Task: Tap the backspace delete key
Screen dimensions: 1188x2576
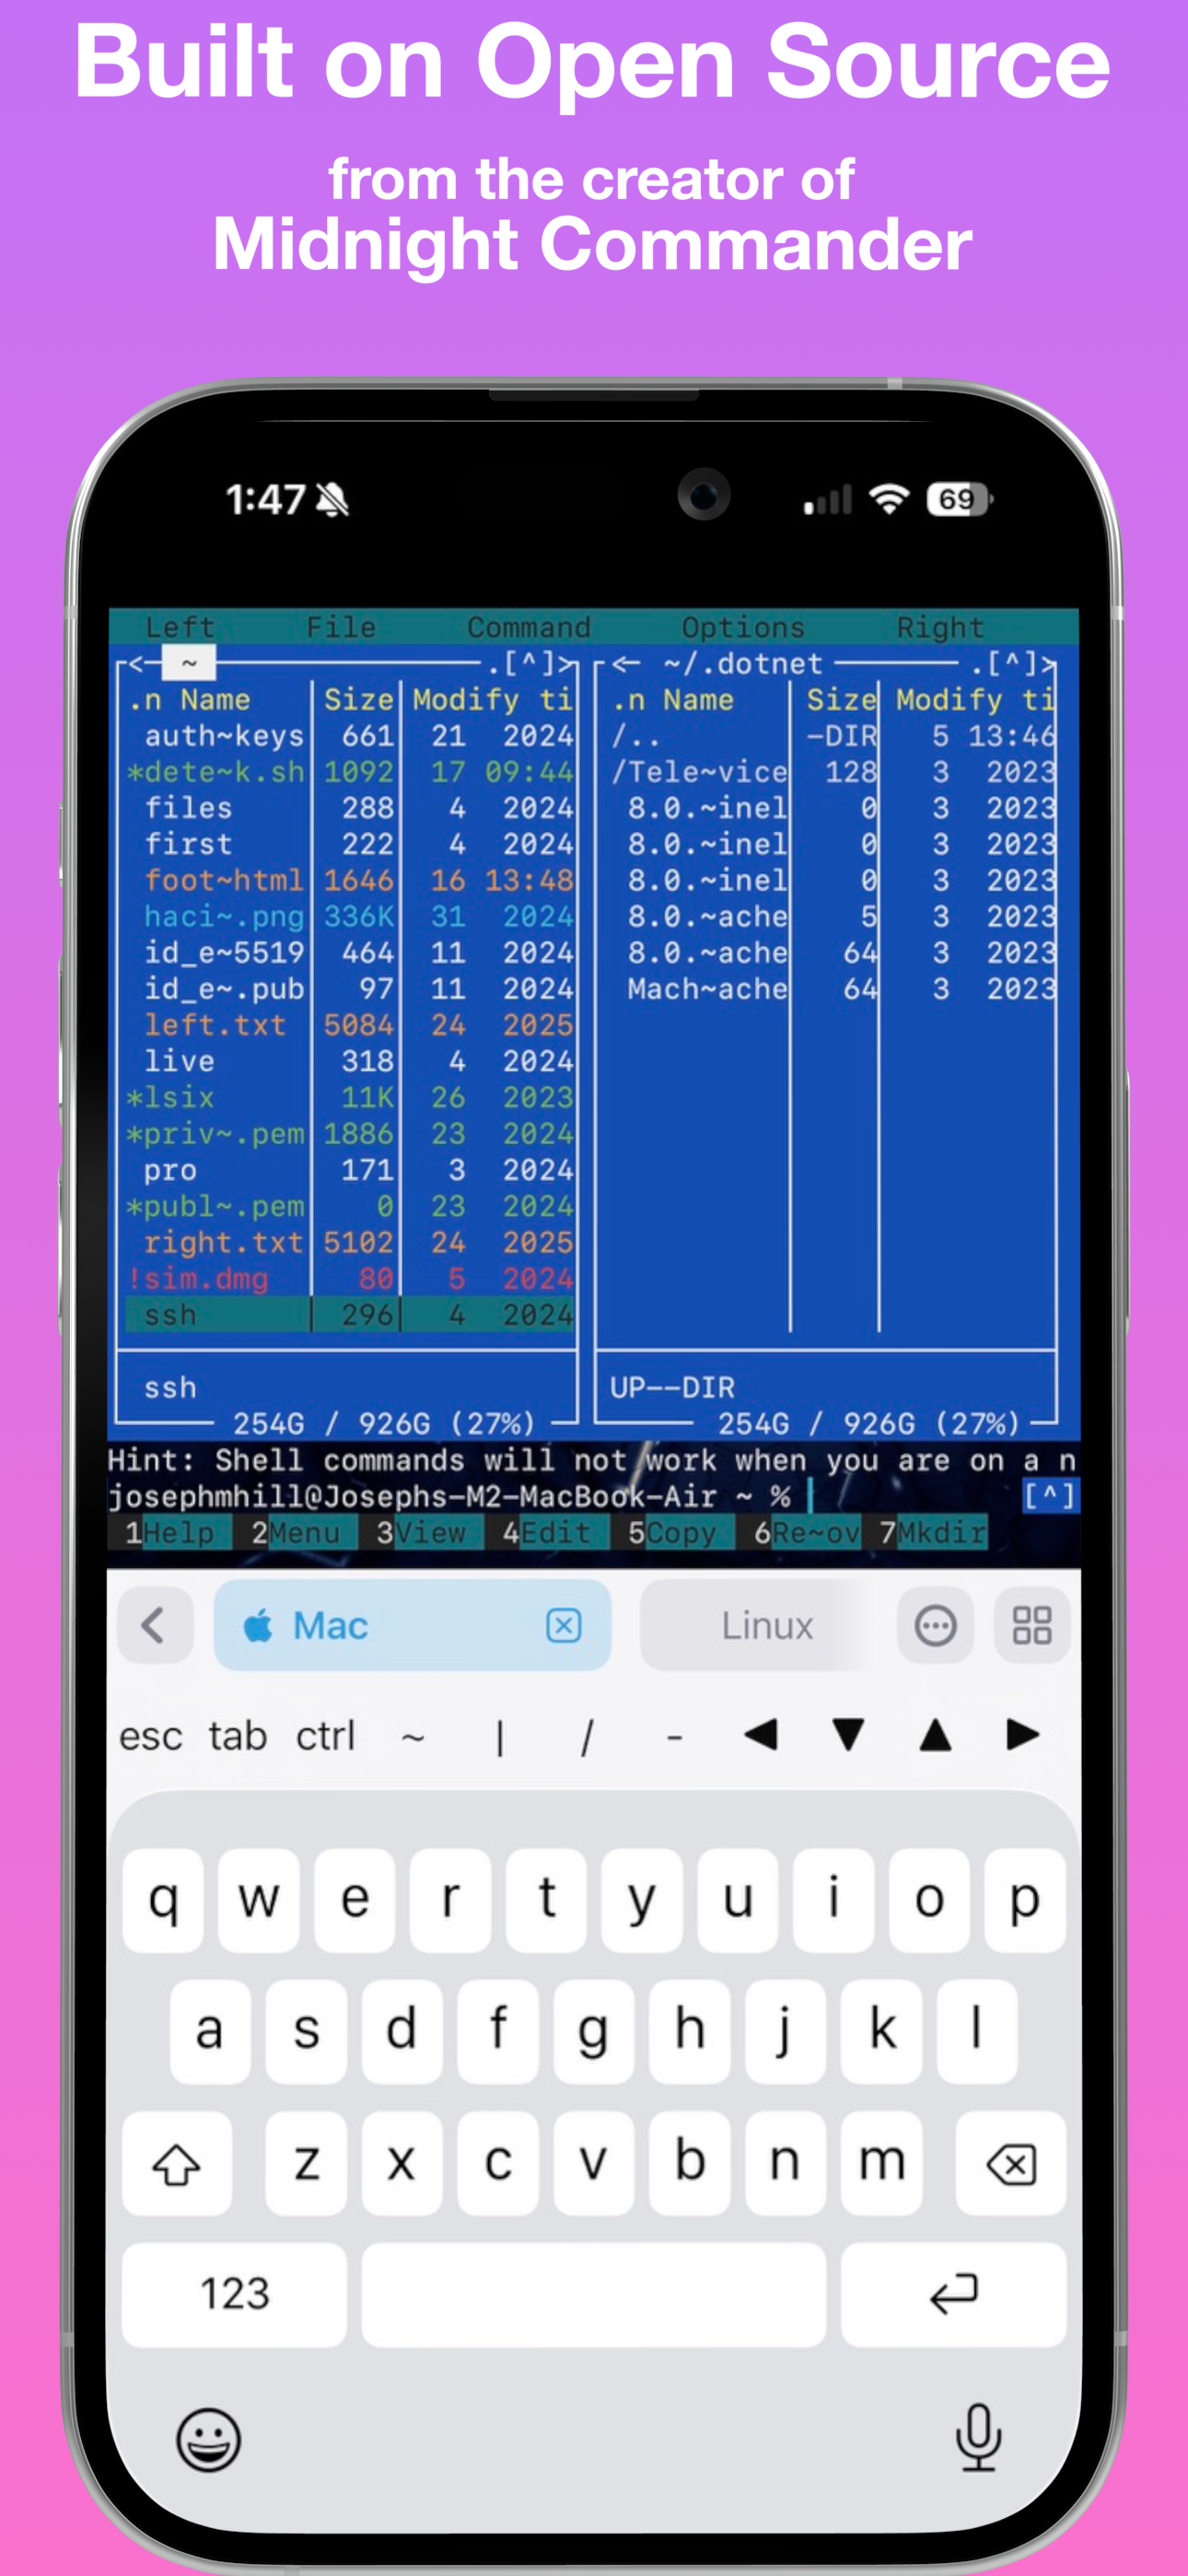Action: pyautogui.click(x=1011, y=2164)
